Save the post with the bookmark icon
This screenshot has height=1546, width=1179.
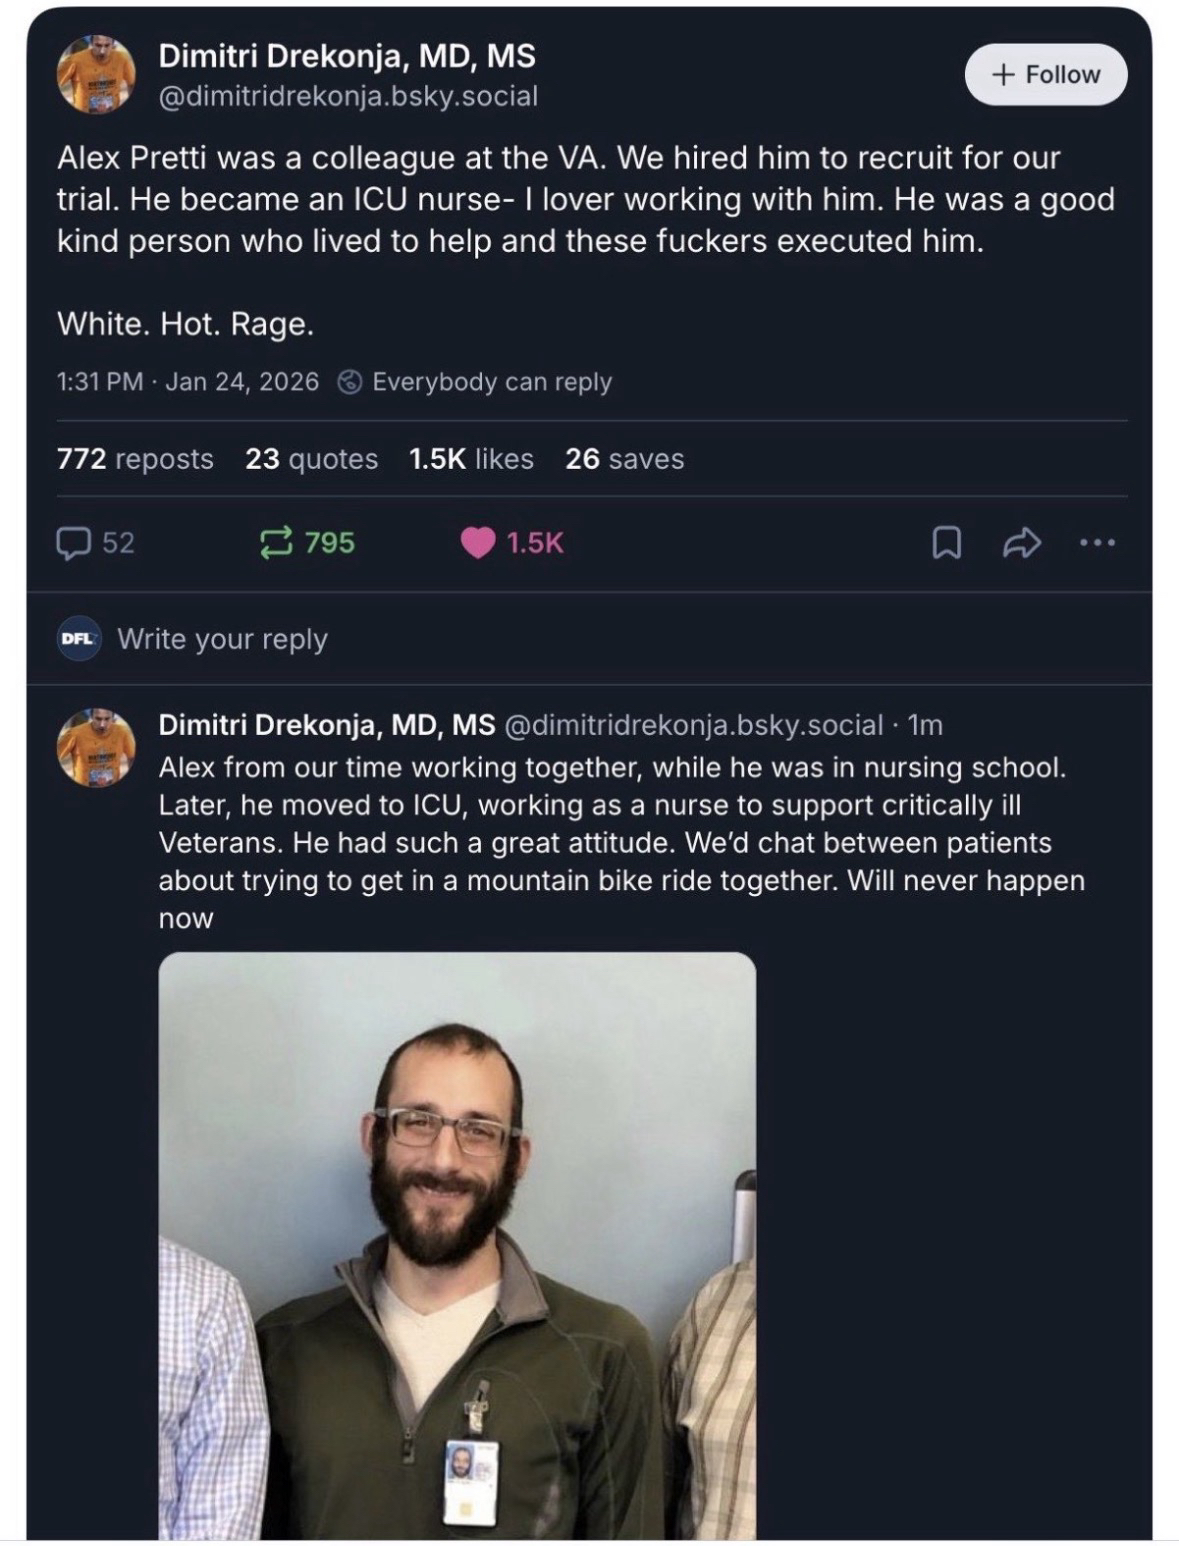pos(946,543)
